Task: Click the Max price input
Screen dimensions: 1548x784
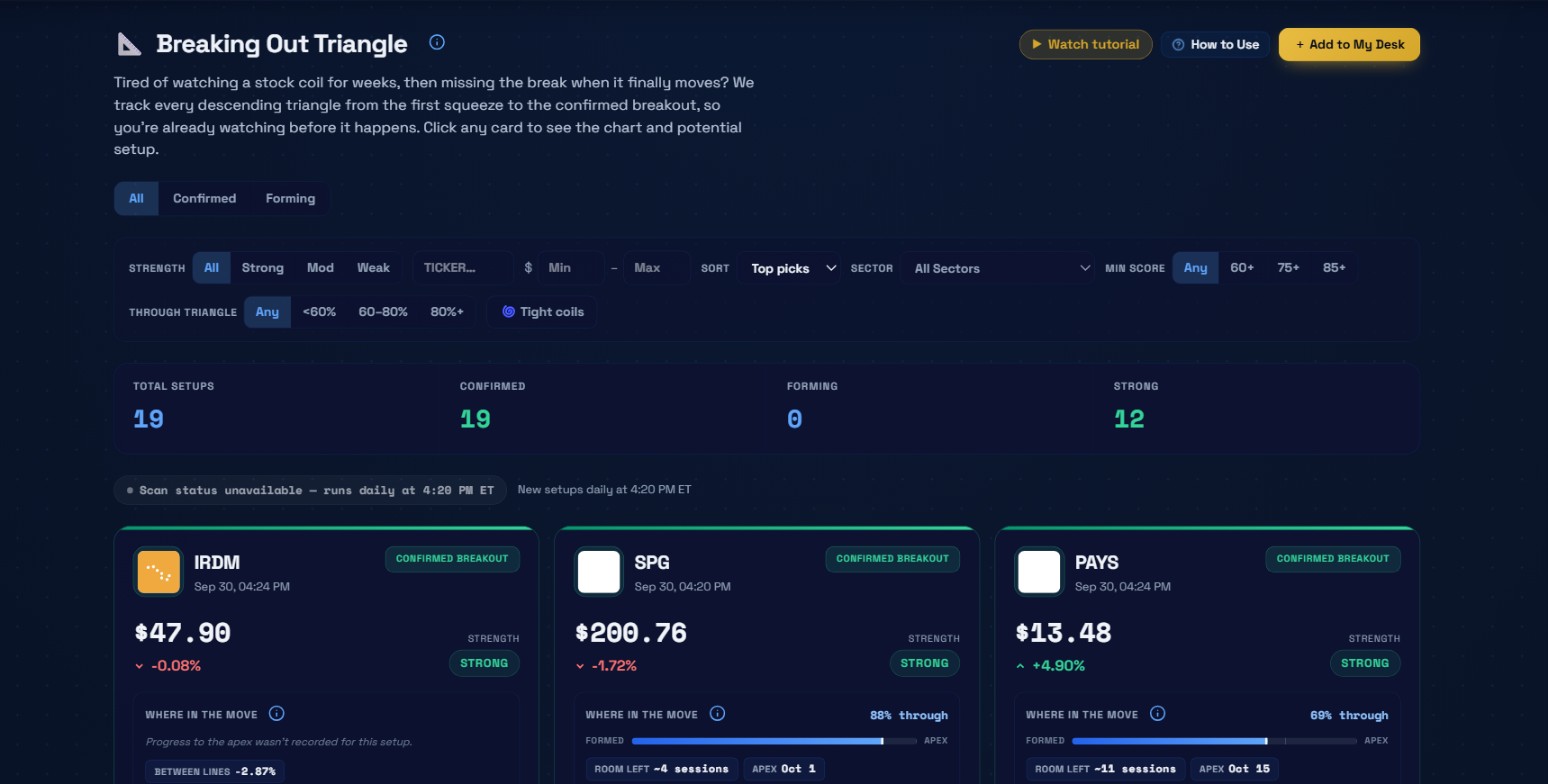Action: 656,268
